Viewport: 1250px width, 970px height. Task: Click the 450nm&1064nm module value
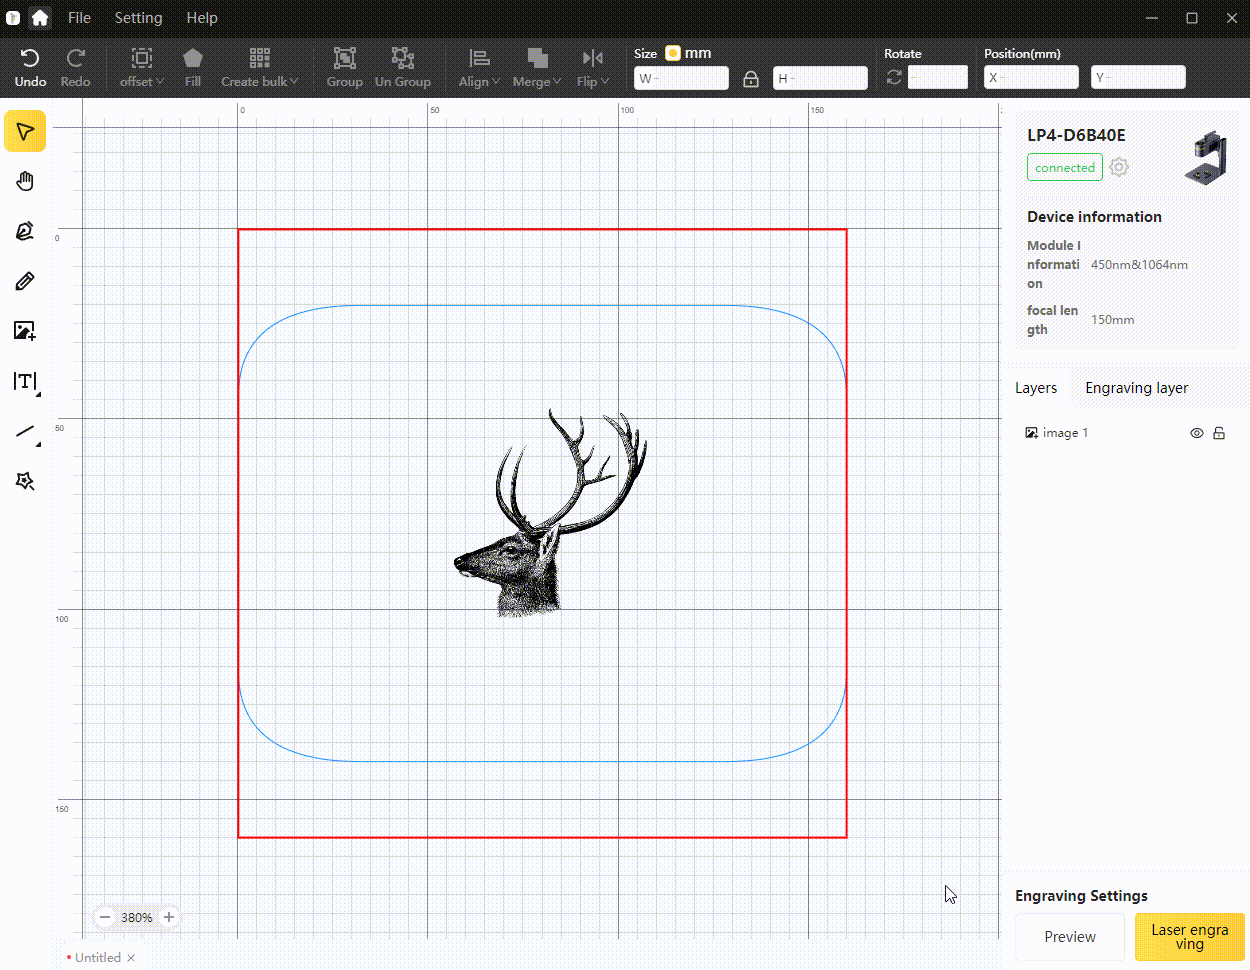1139,265
